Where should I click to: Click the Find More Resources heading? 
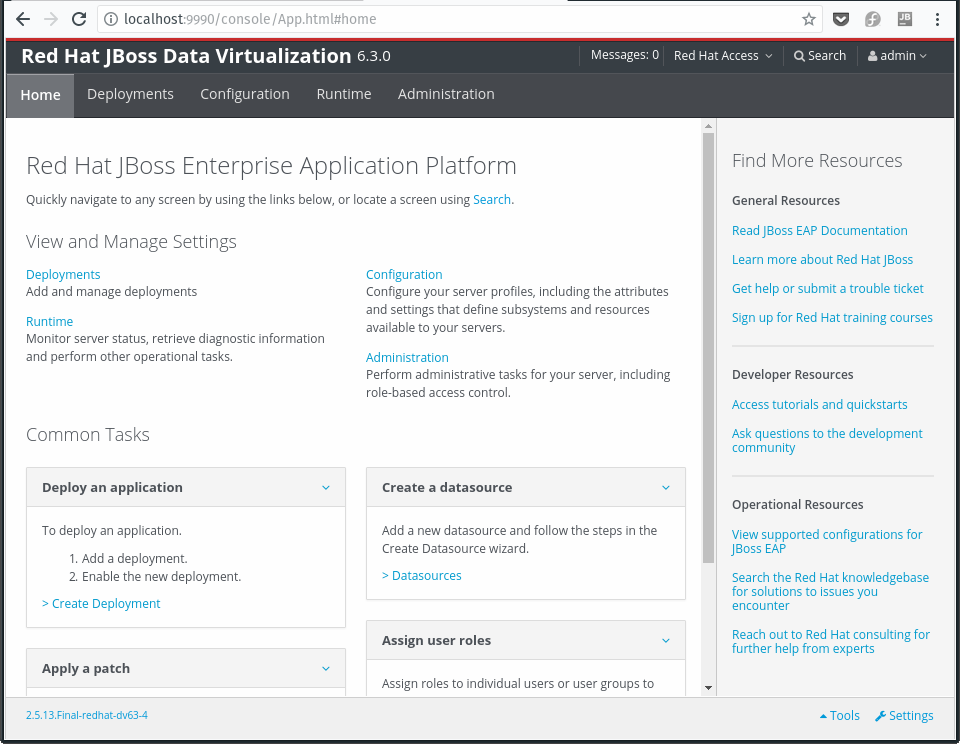817,160
